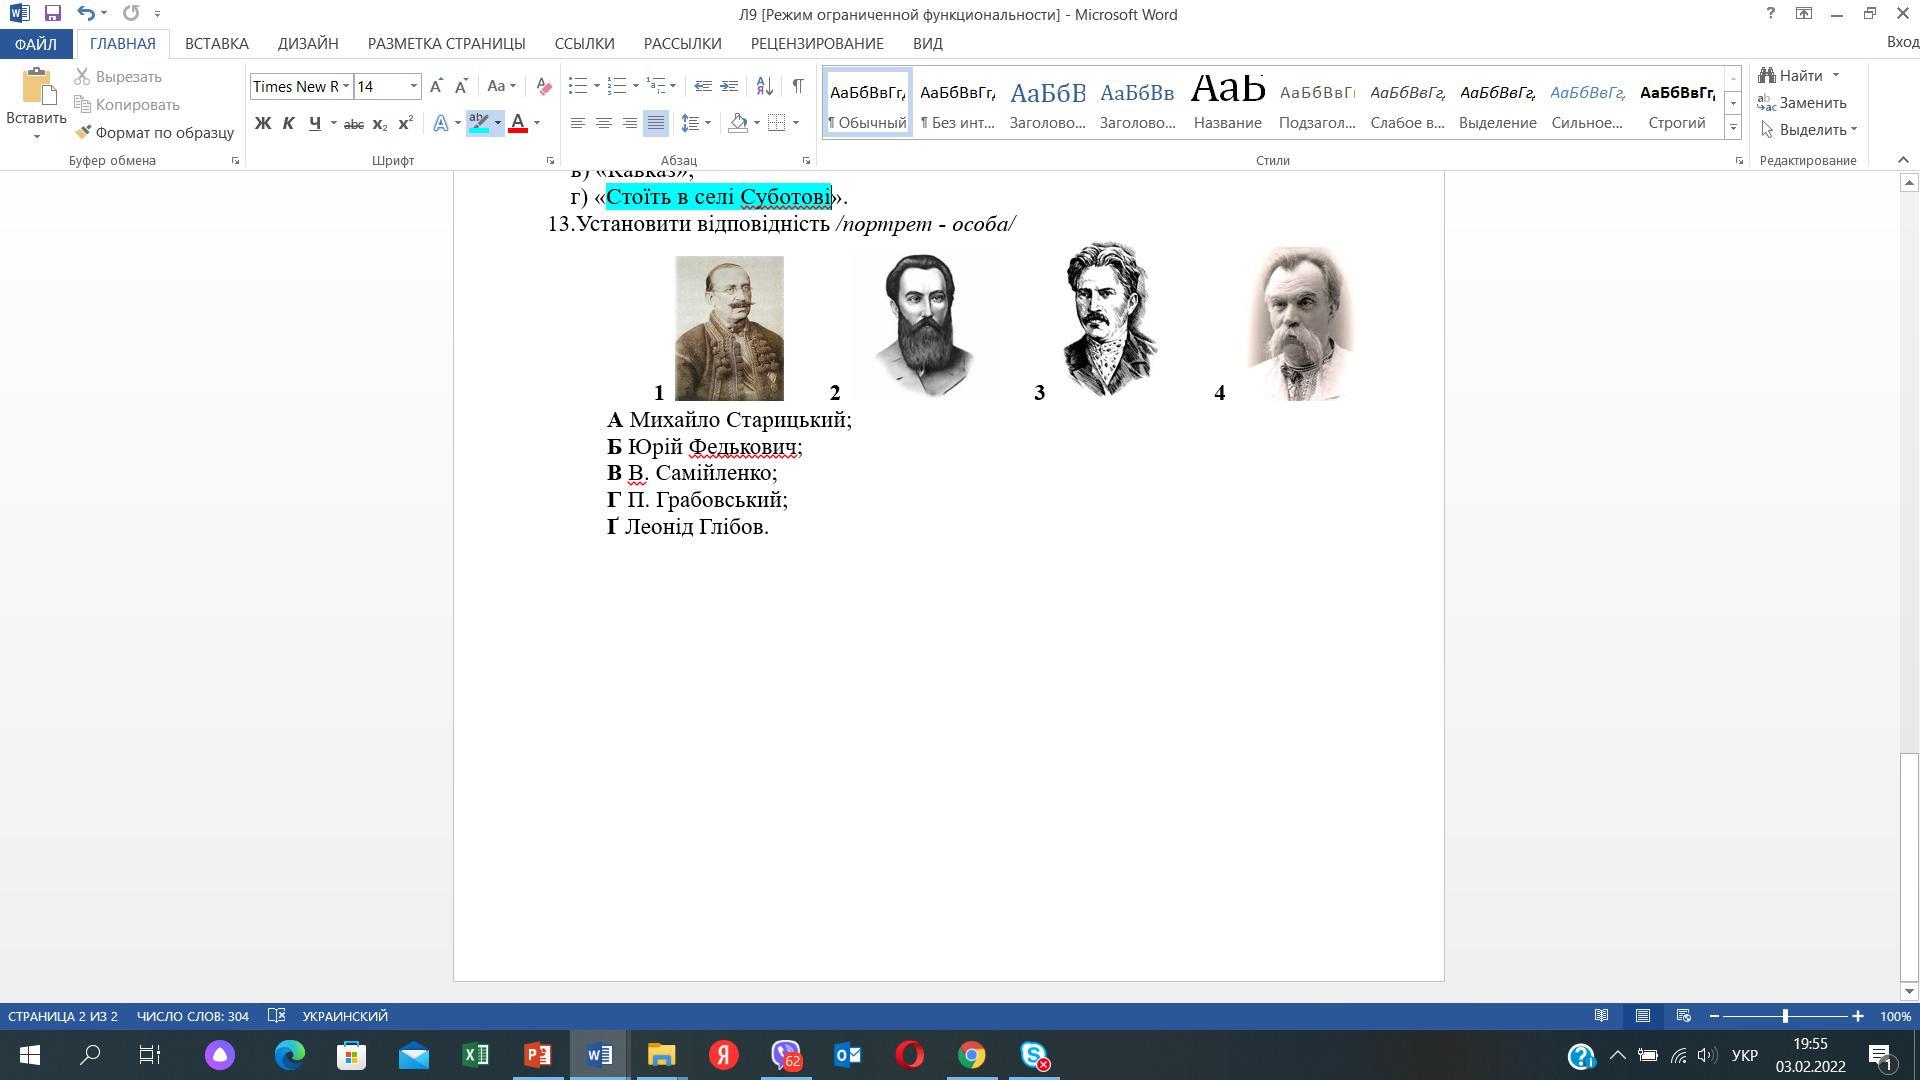
Task: Toggle Italic formatting button К
Action: pyautogui.click(x=289, y=123)
